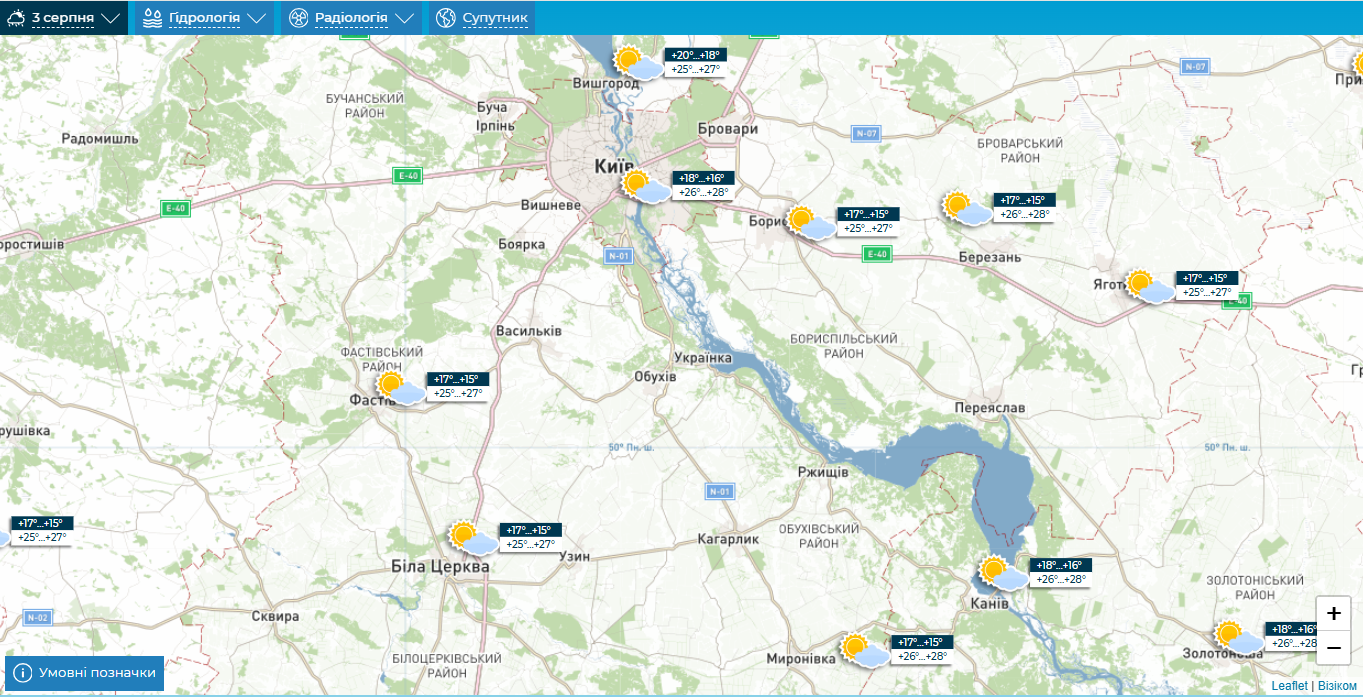Click the Kyiv temperature label +18°...+16°

702,178
